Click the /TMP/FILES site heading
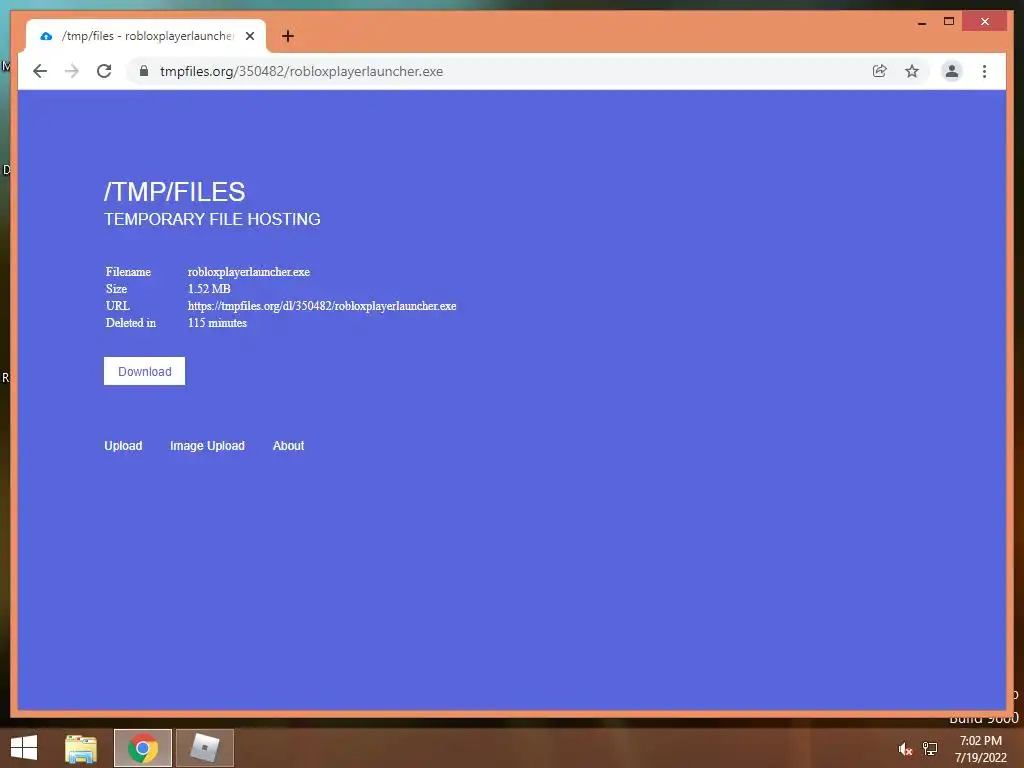 (174, 192)
